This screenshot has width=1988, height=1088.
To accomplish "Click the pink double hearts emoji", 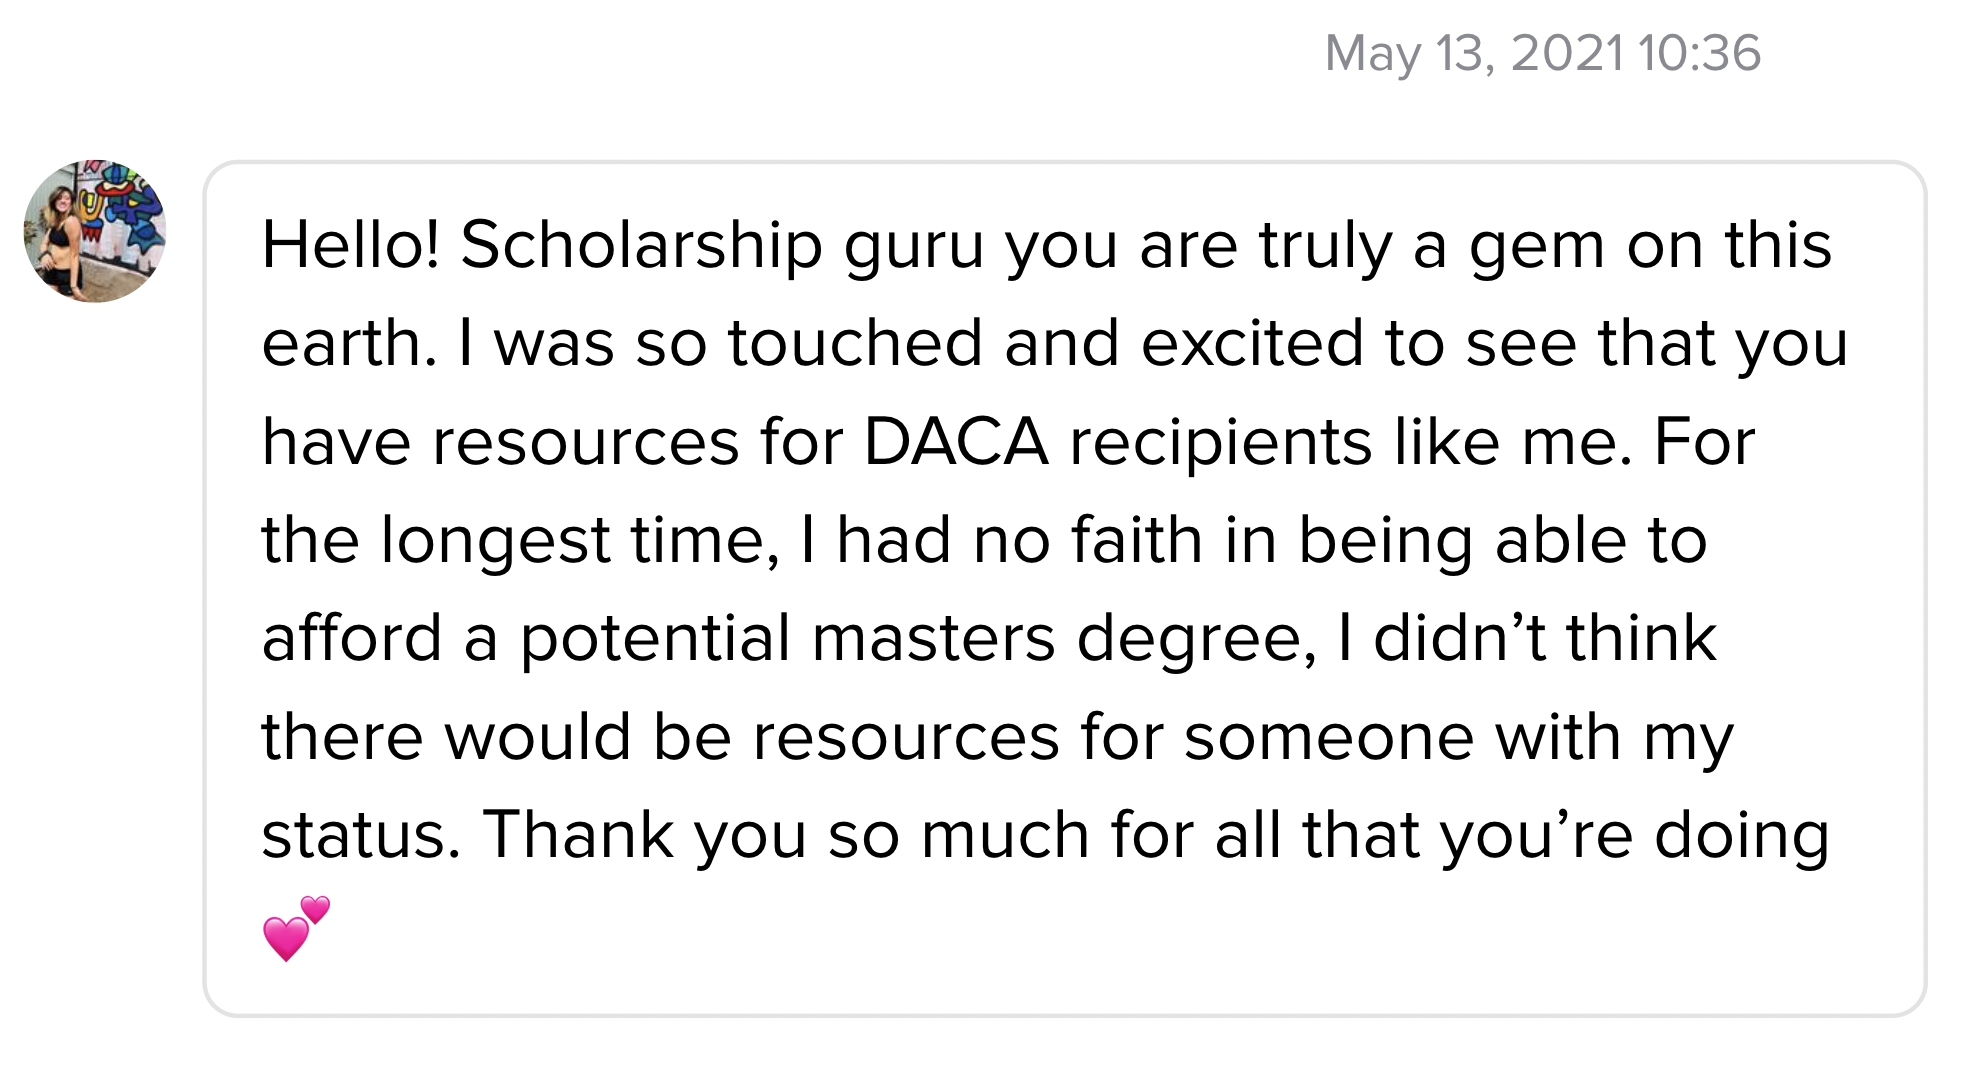I will click(x=296, y=929).
